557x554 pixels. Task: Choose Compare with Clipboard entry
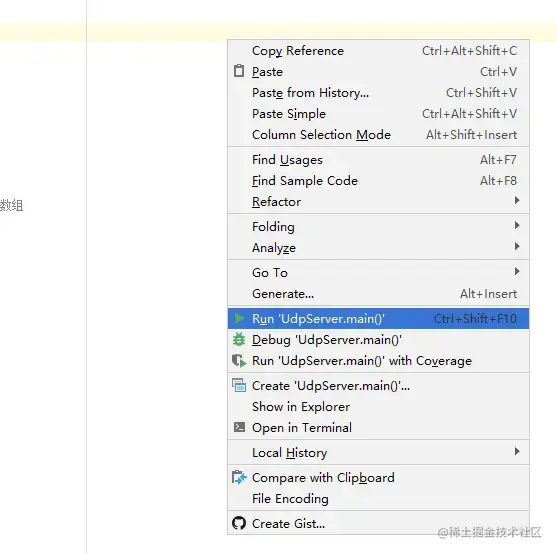(x=378, y=478)
